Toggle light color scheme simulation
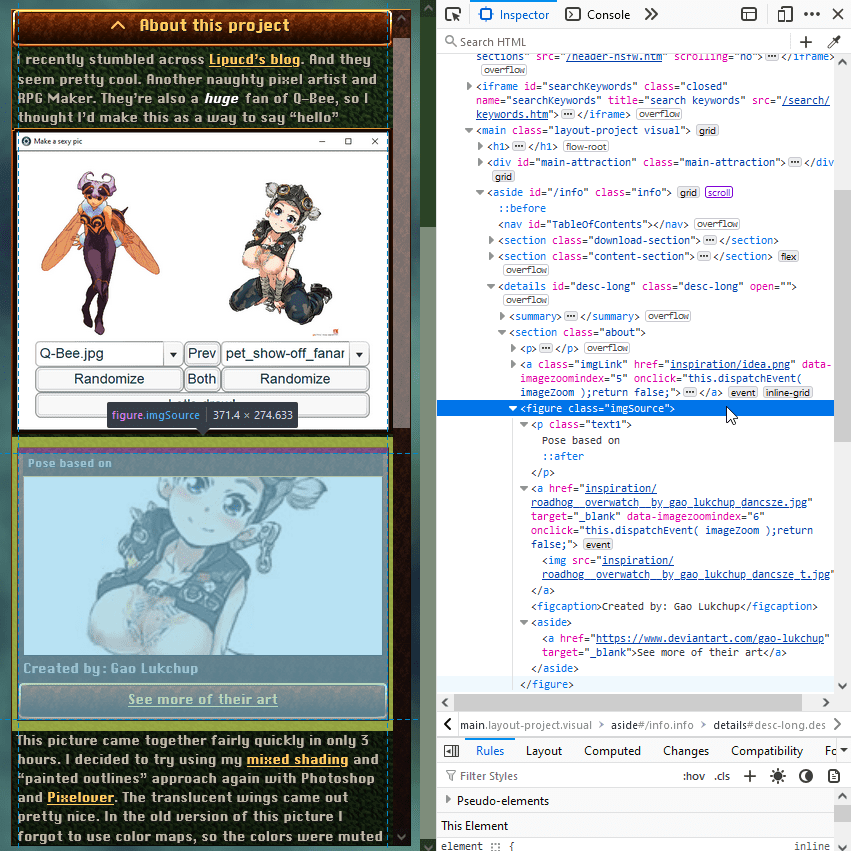 point(778,776)
